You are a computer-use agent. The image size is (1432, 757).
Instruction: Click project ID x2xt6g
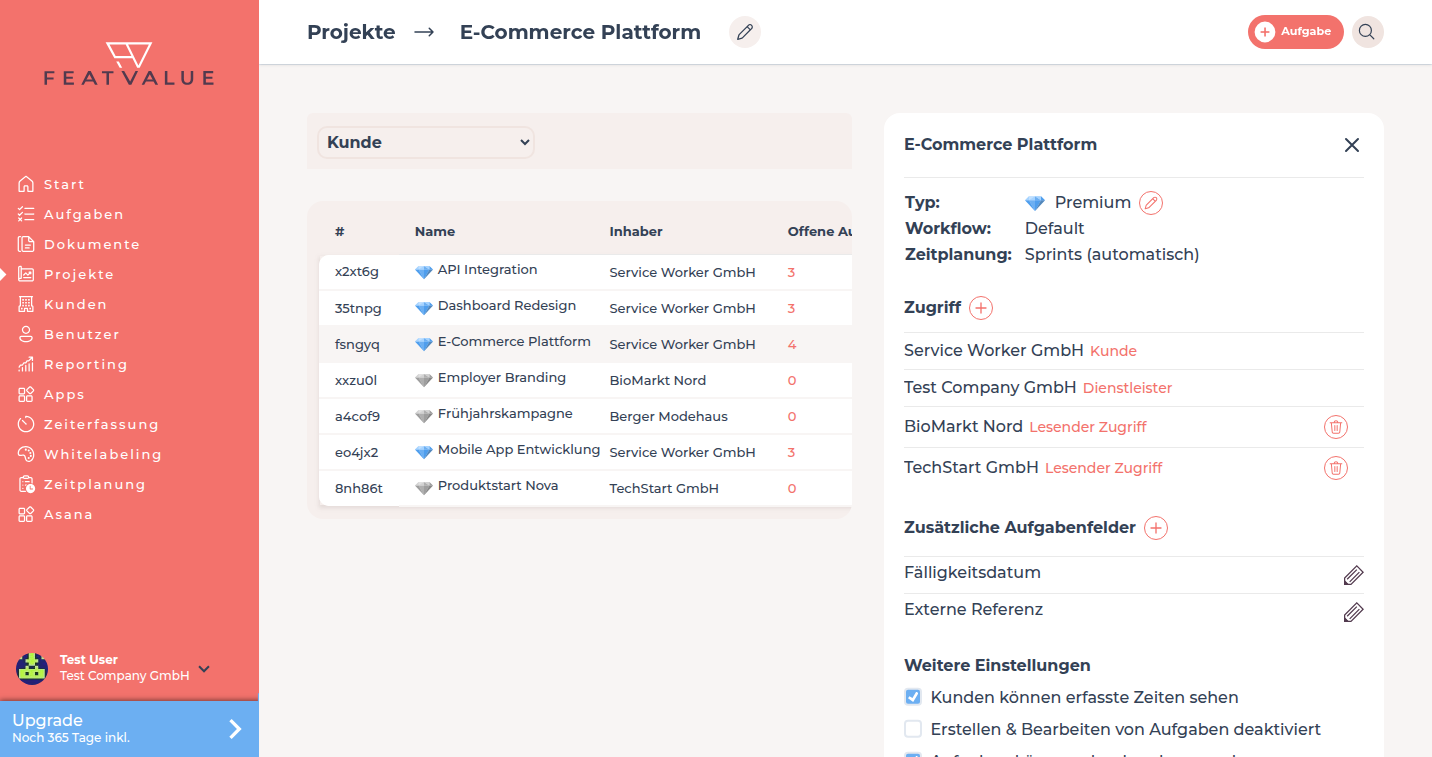(357, 272)
